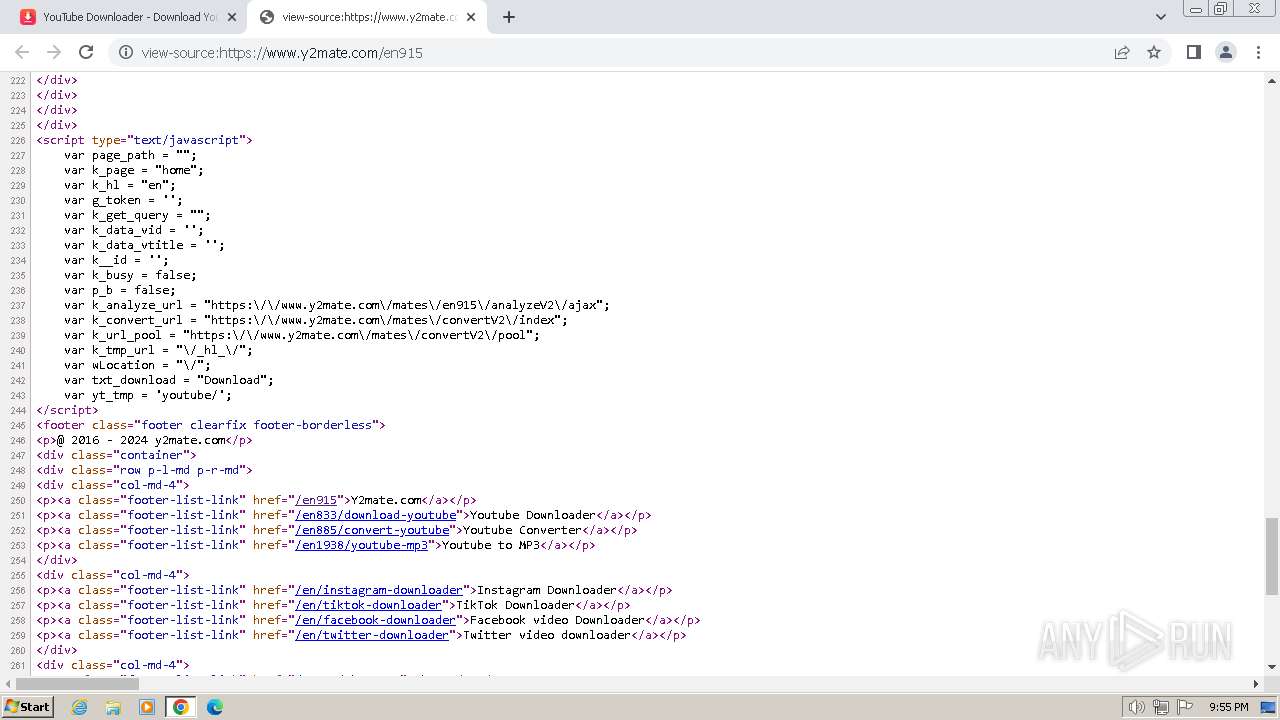Open the /en1938/youtube-mp3 link
The image size is (1280, 720).
click(361, 545)
